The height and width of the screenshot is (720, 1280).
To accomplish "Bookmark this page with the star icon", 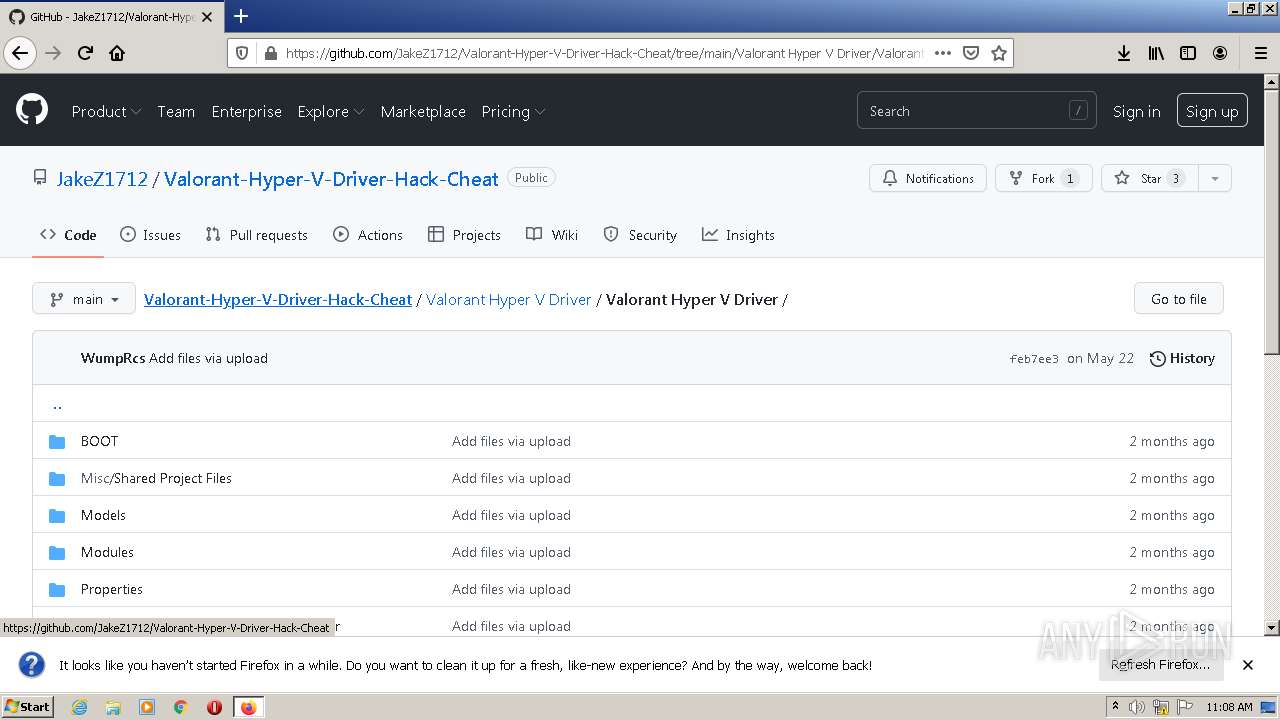I will tap(998, 53).
